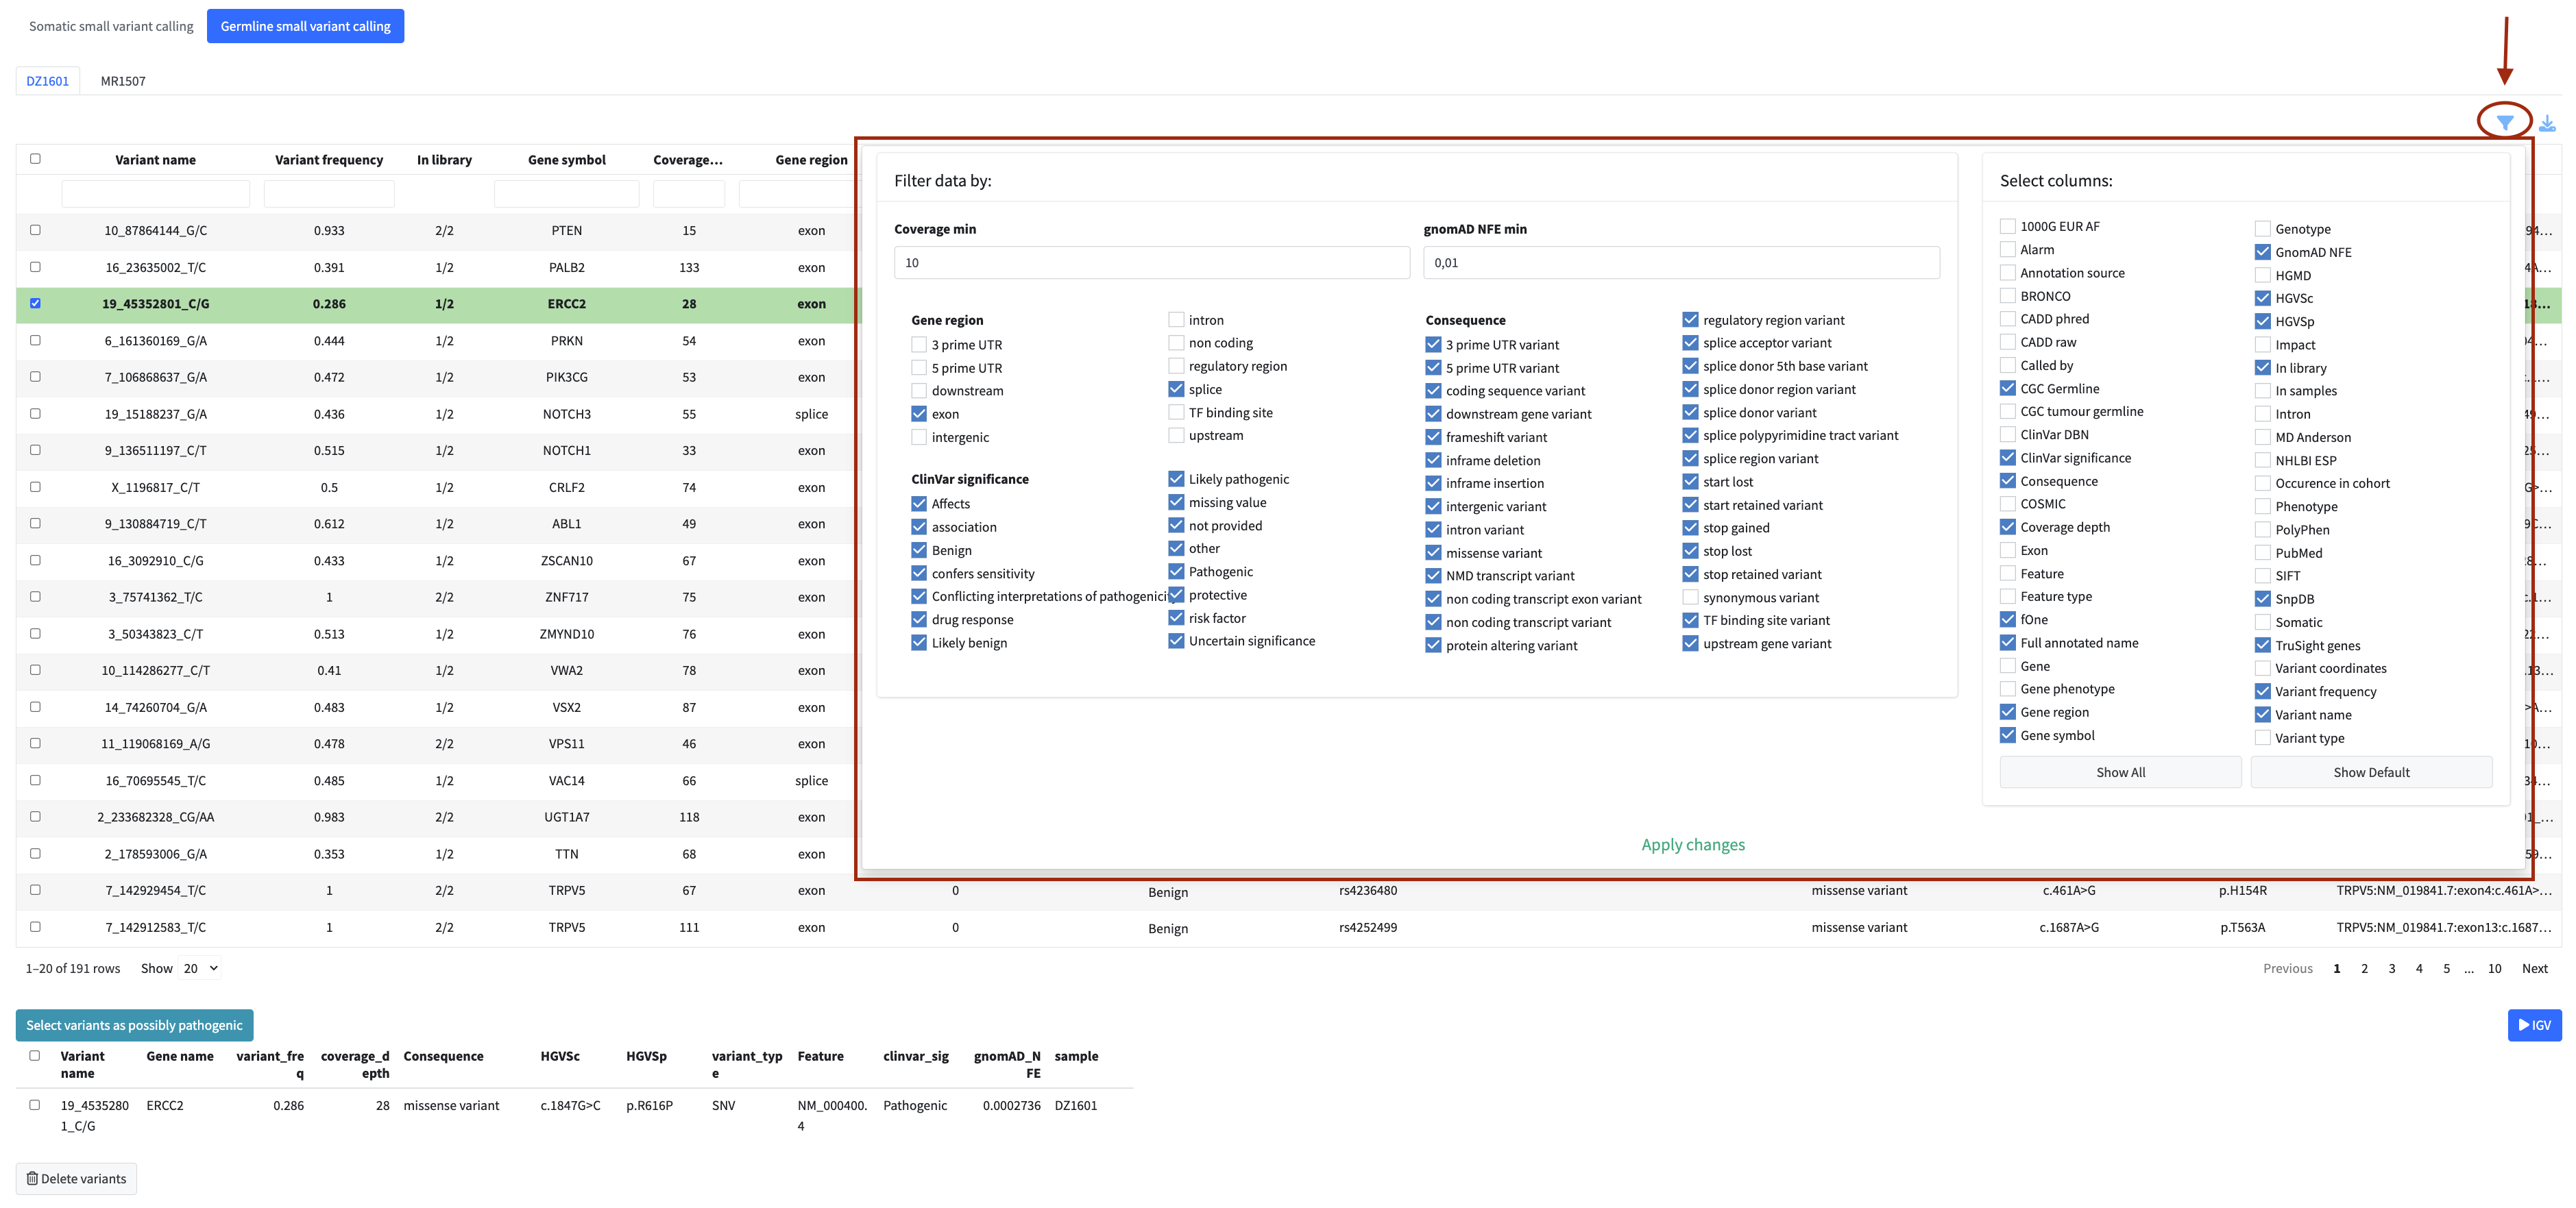This screenshot has width=2576, height=1208.
Task: Open IGV viewer button
Action: point(2534,1025)
